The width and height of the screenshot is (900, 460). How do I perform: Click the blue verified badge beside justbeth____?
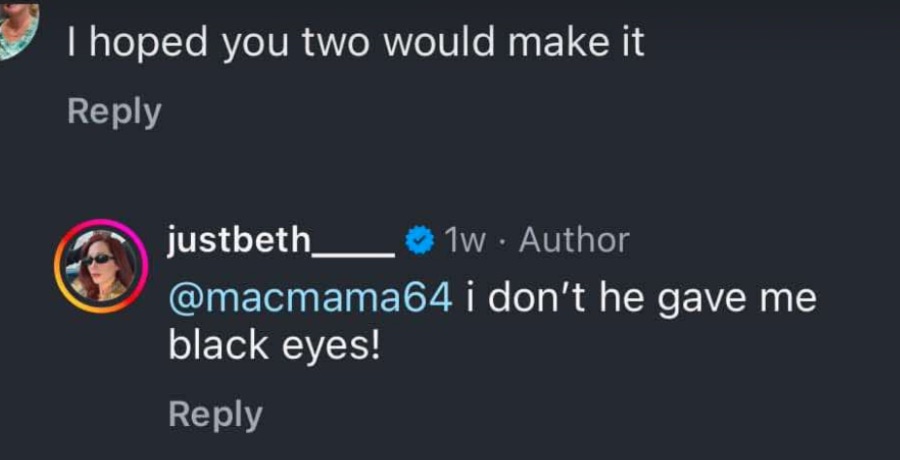tap(420, 241)
